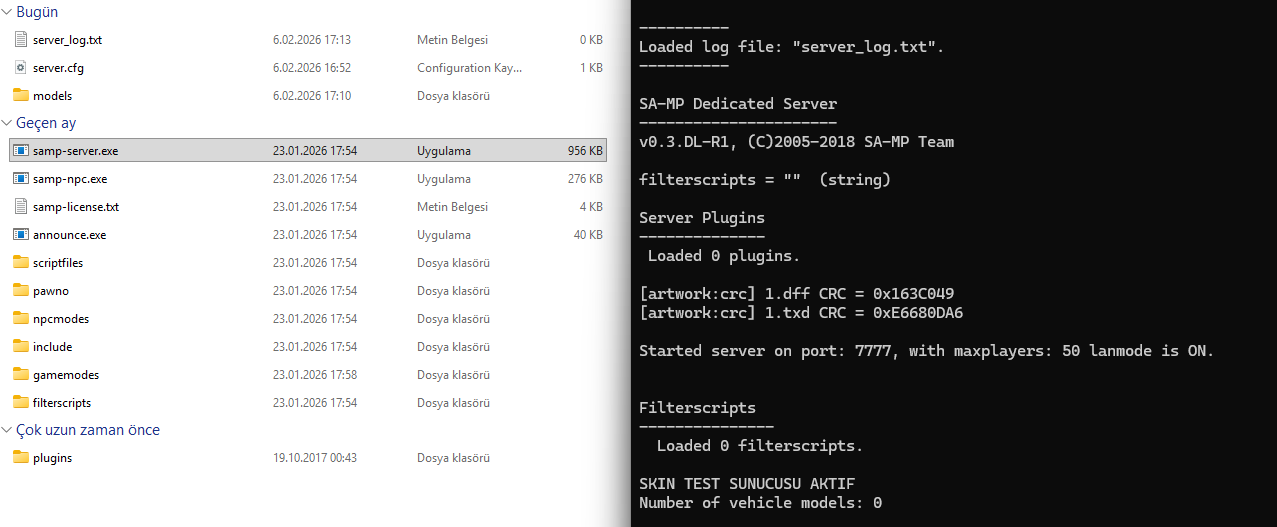
Task: Select the npcmodes folder name
Action: click(61, 319)
